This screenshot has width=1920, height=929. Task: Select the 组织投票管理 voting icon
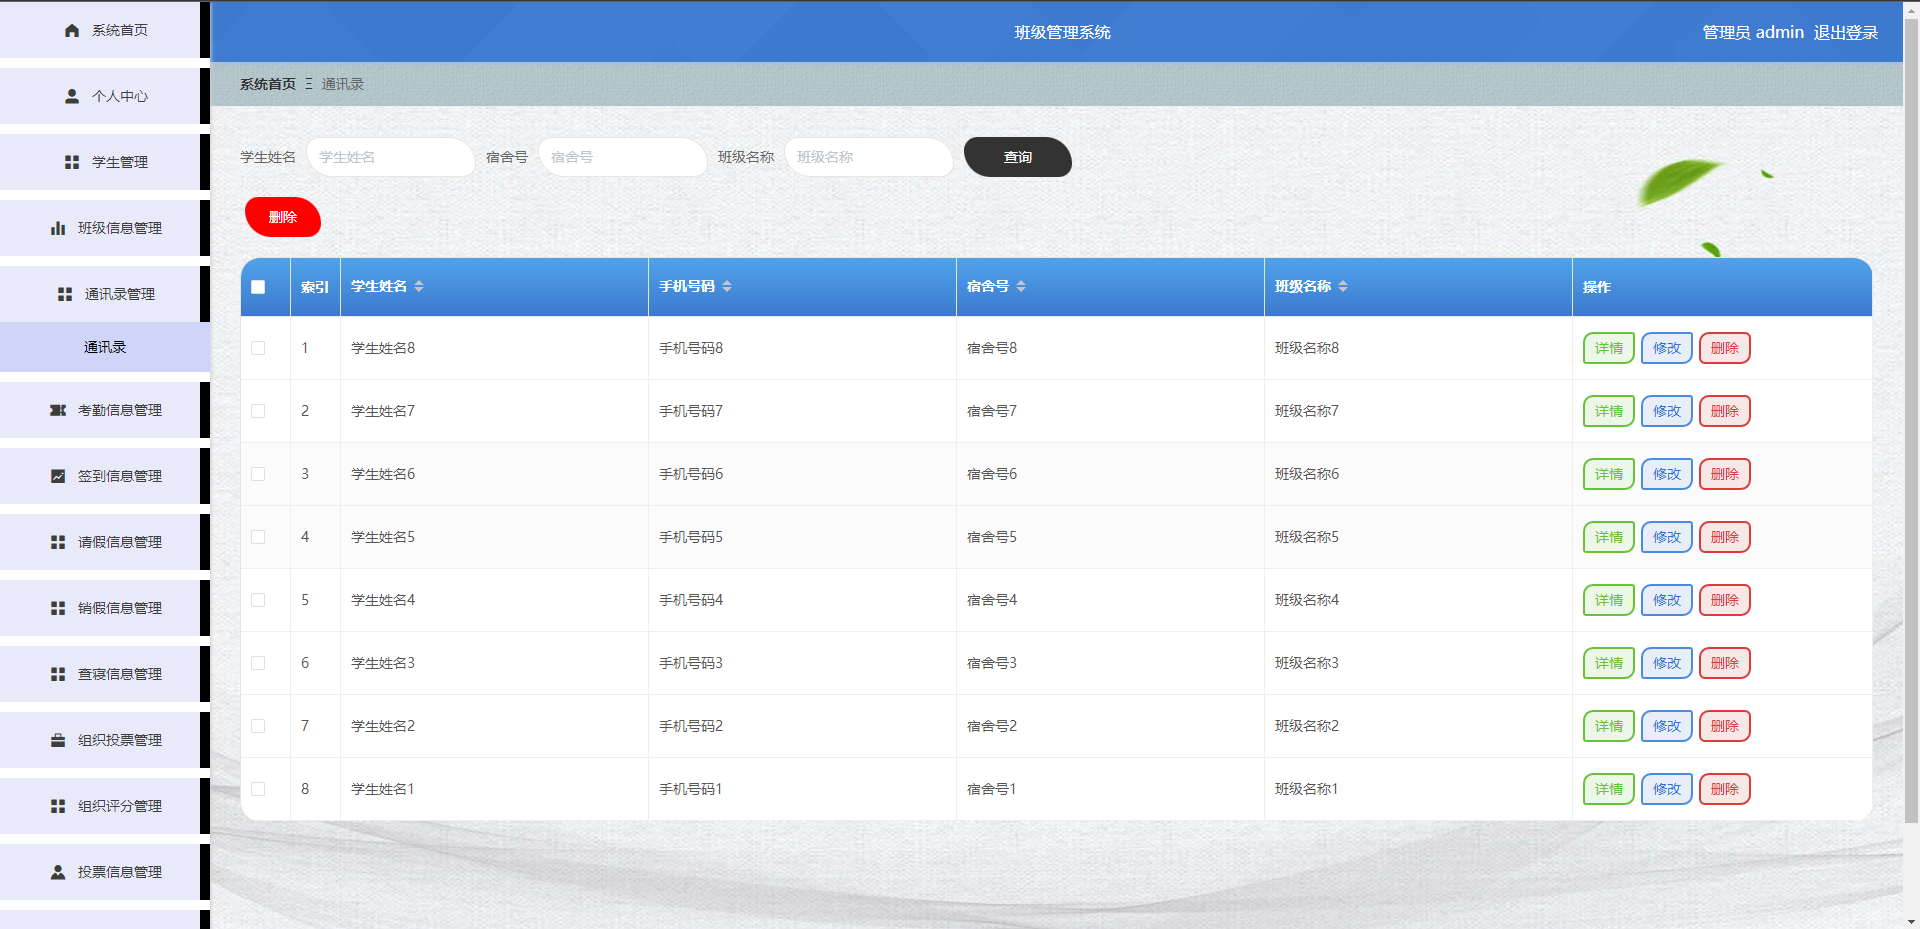point(56,740)
